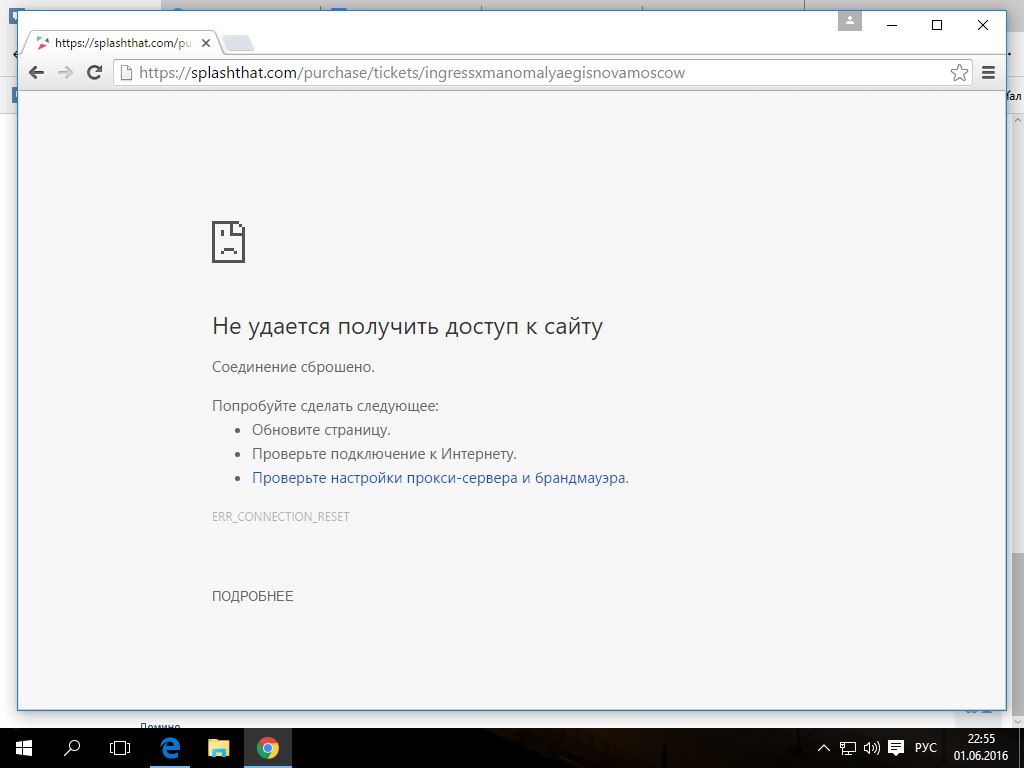
Task: Open File Explorer from the taskbar
Action: pos(219,748)
